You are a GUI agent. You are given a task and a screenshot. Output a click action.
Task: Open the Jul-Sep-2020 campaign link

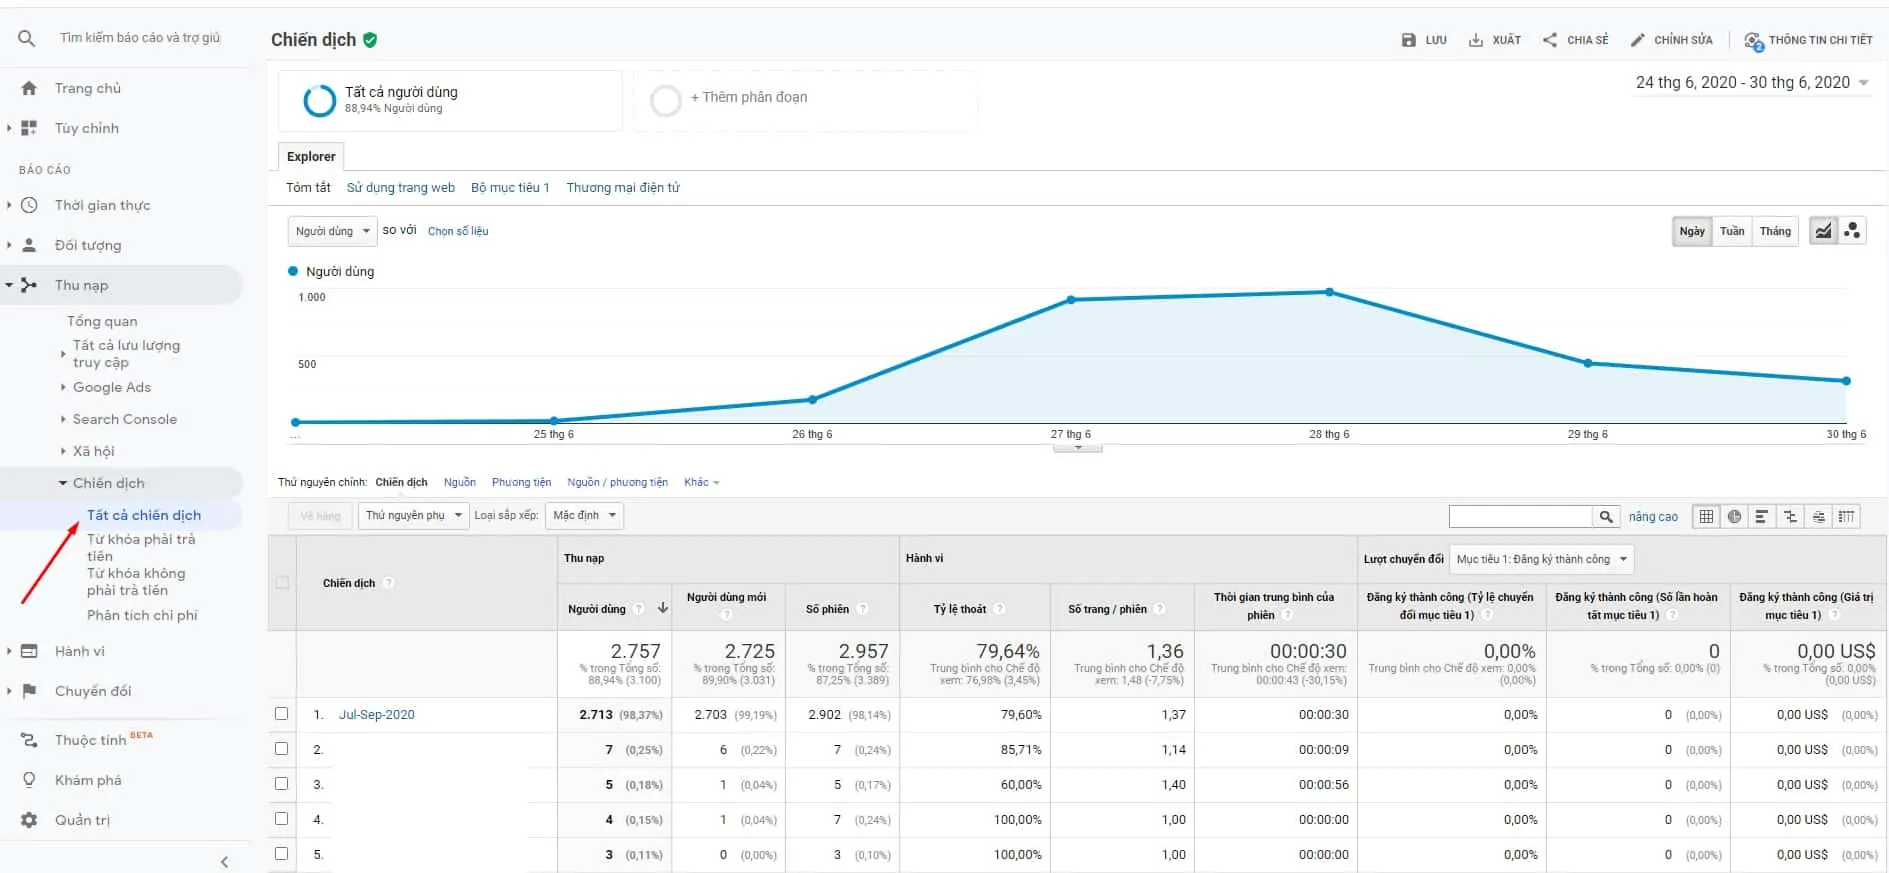tap(376, 714)
